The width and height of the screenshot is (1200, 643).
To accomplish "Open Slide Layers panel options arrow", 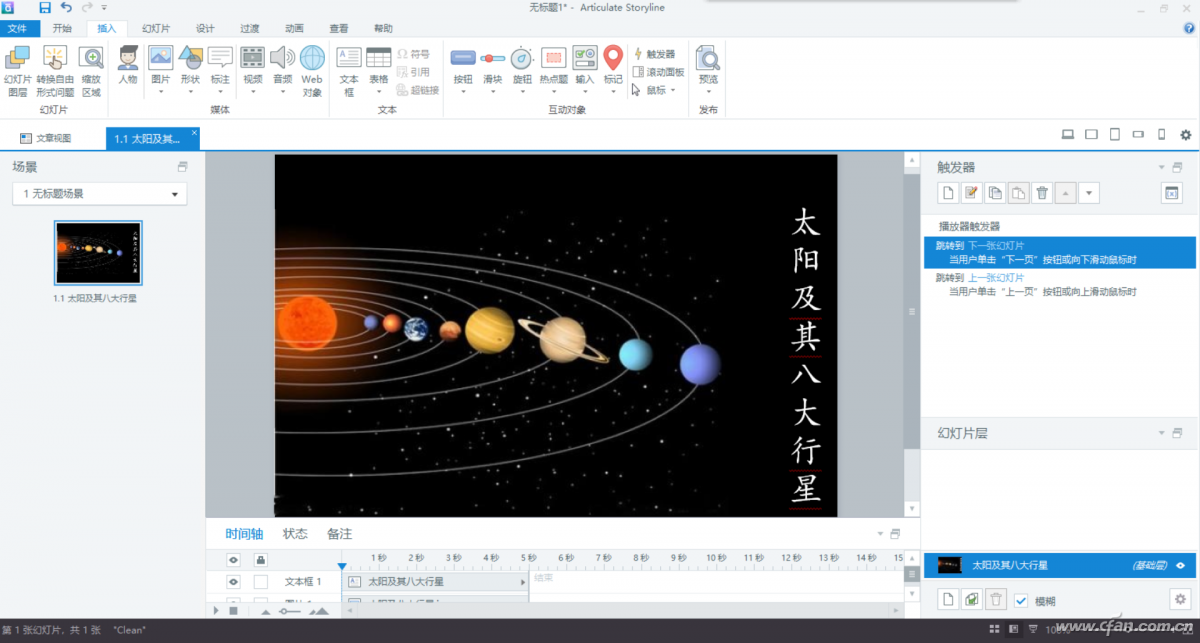I will (x=1161, y=433).
